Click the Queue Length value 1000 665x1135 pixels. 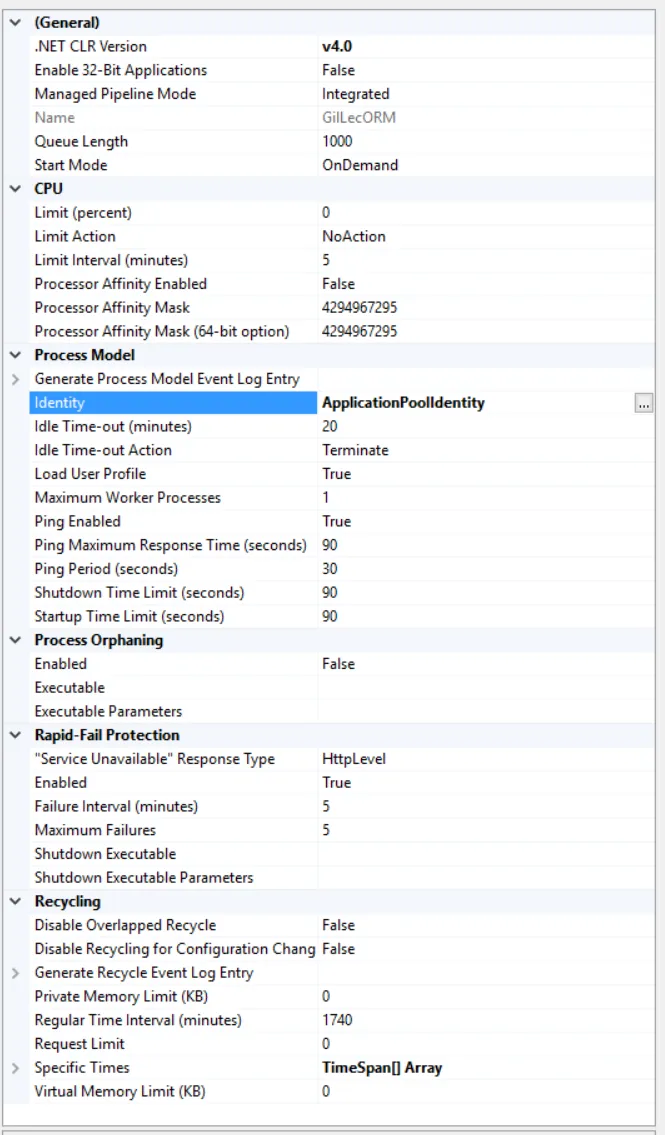tap(337, 141)
